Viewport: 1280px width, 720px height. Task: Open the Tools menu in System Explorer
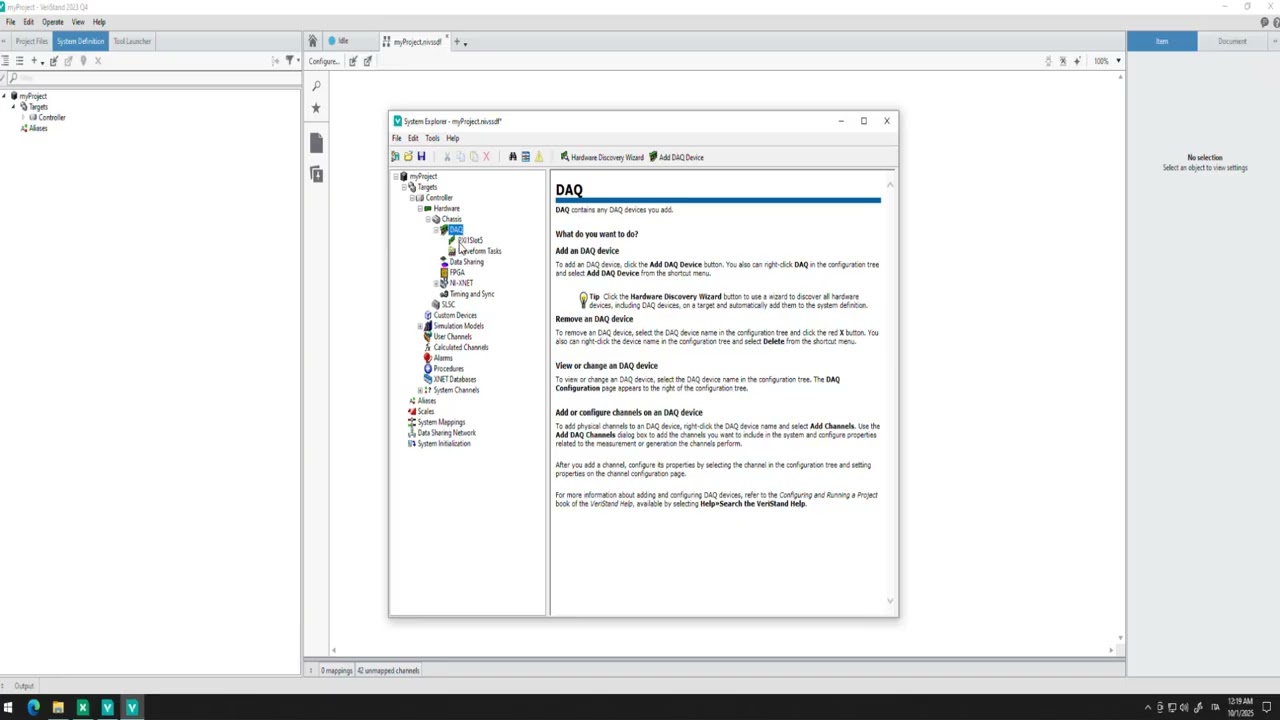tap(432, 138)
